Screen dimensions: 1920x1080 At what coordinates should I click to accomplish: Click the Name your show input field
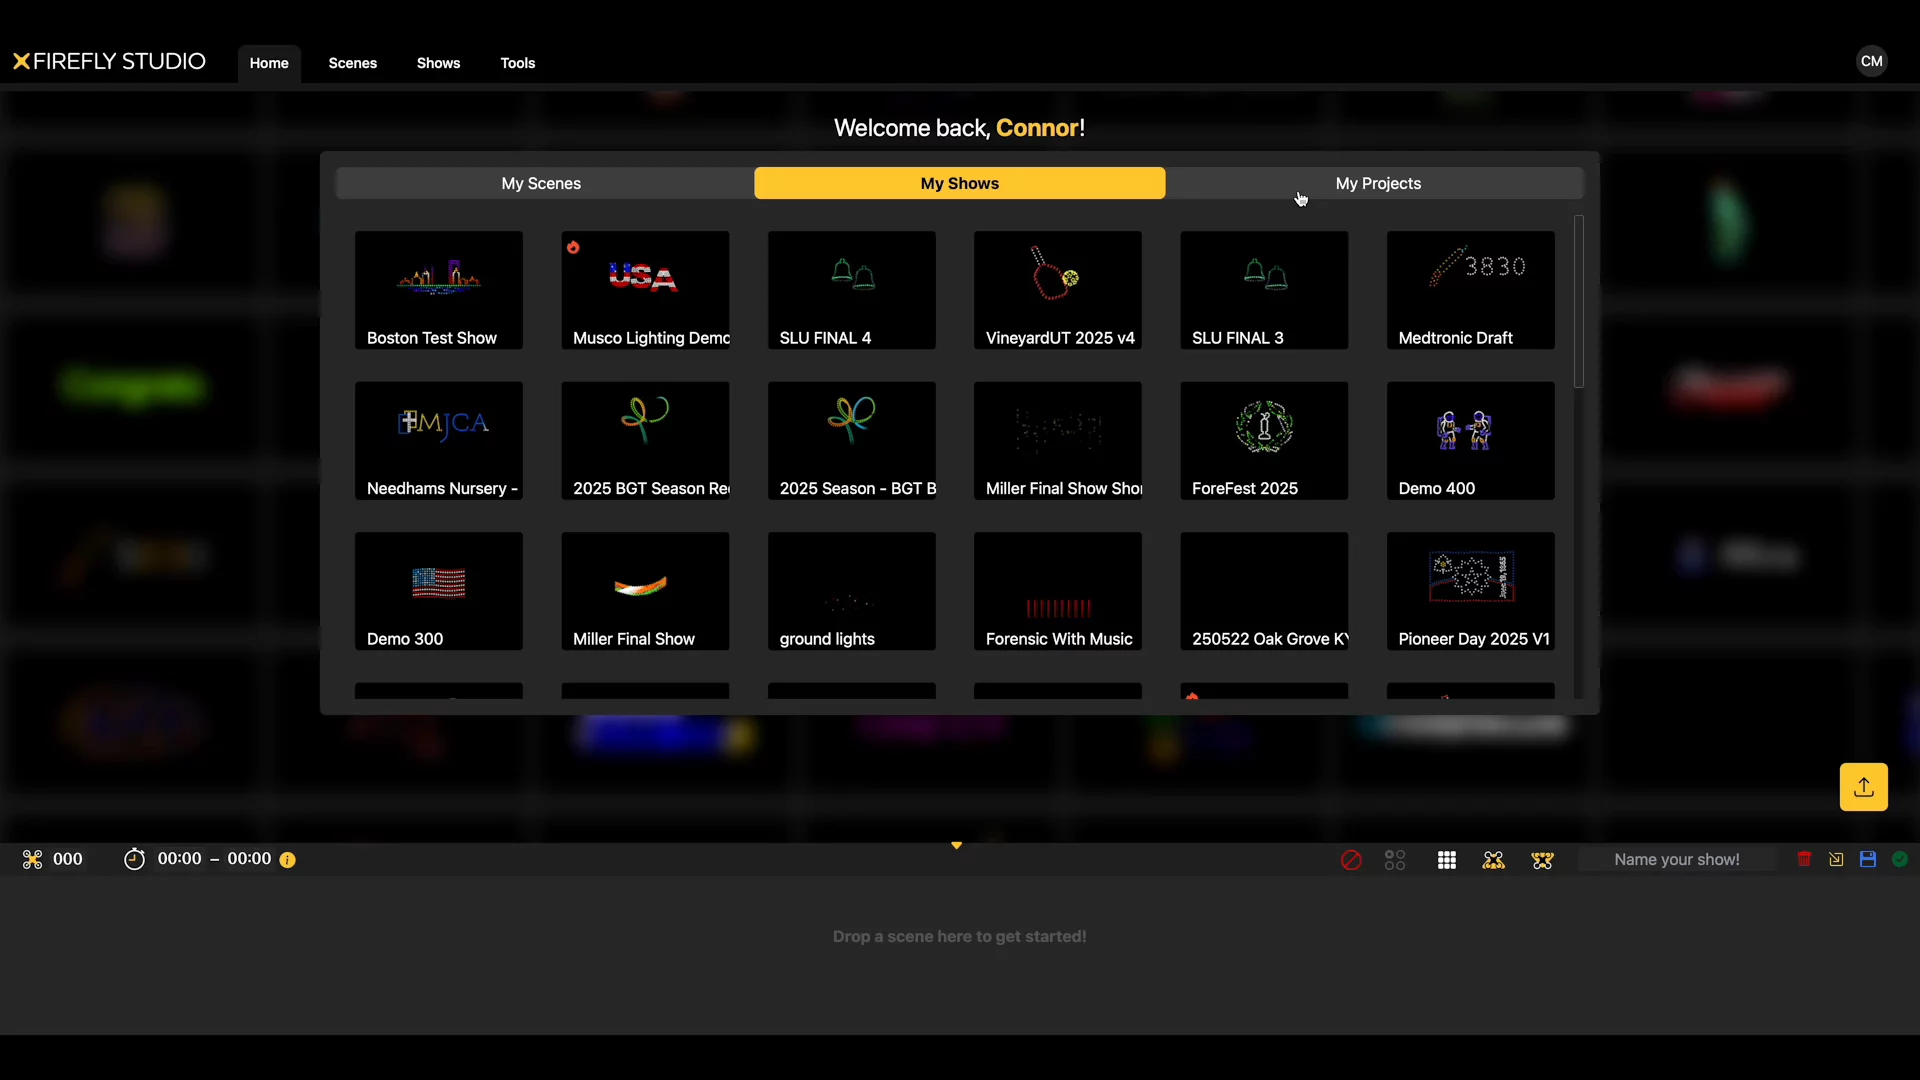1676,860
